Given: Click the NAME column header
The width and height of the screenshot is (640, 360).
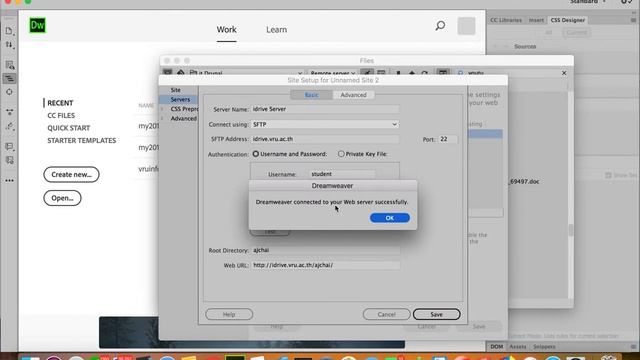Looking at the screenshot, I should pos(146,105).
